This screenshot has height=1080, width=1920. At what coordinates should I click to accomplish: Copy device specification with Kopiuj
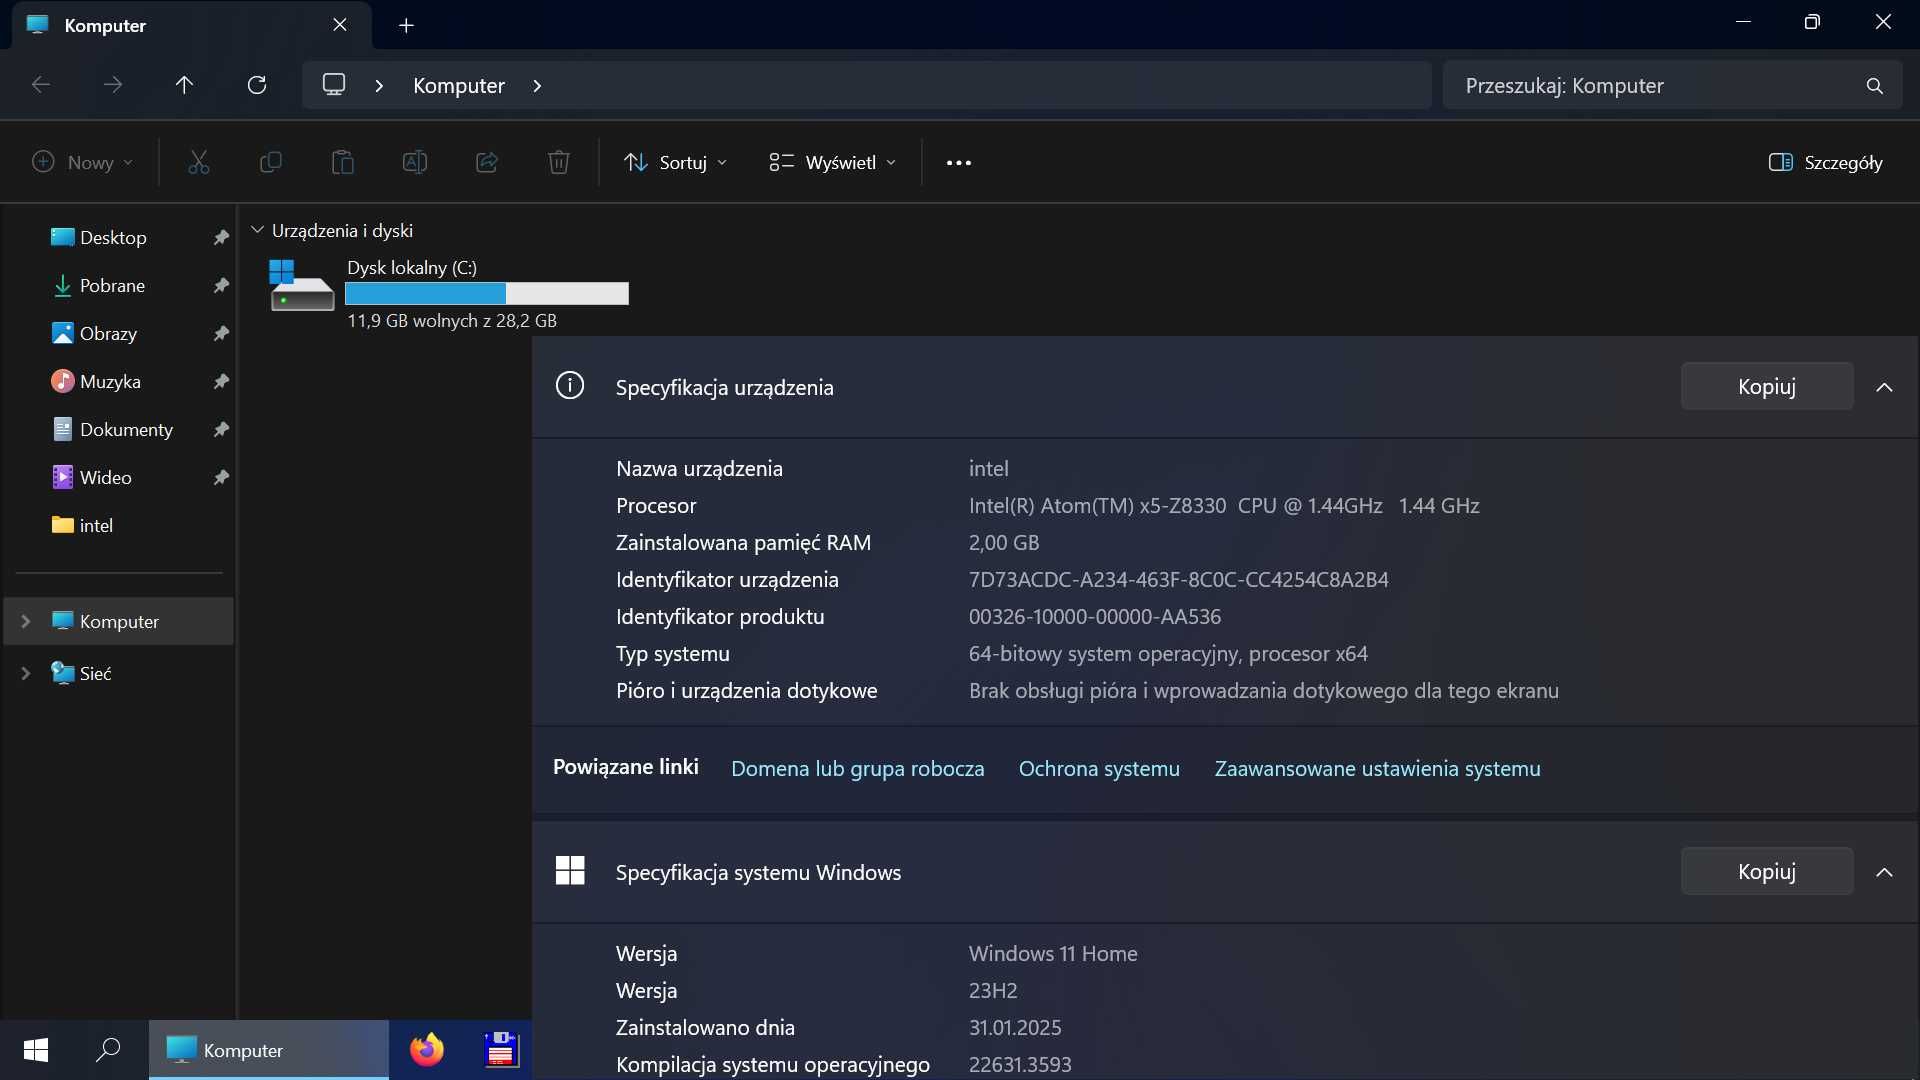pyautogui.click(x=1767, y=386)
